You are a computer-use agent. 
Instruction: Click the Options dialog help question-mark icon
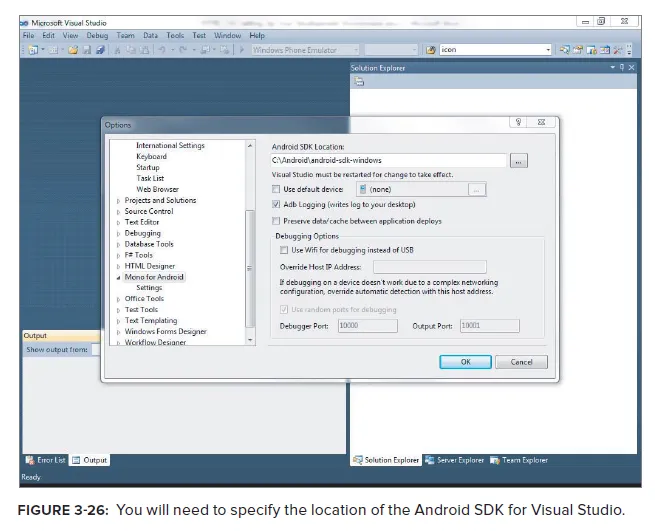pyautogui.click(x=518, y=122)
